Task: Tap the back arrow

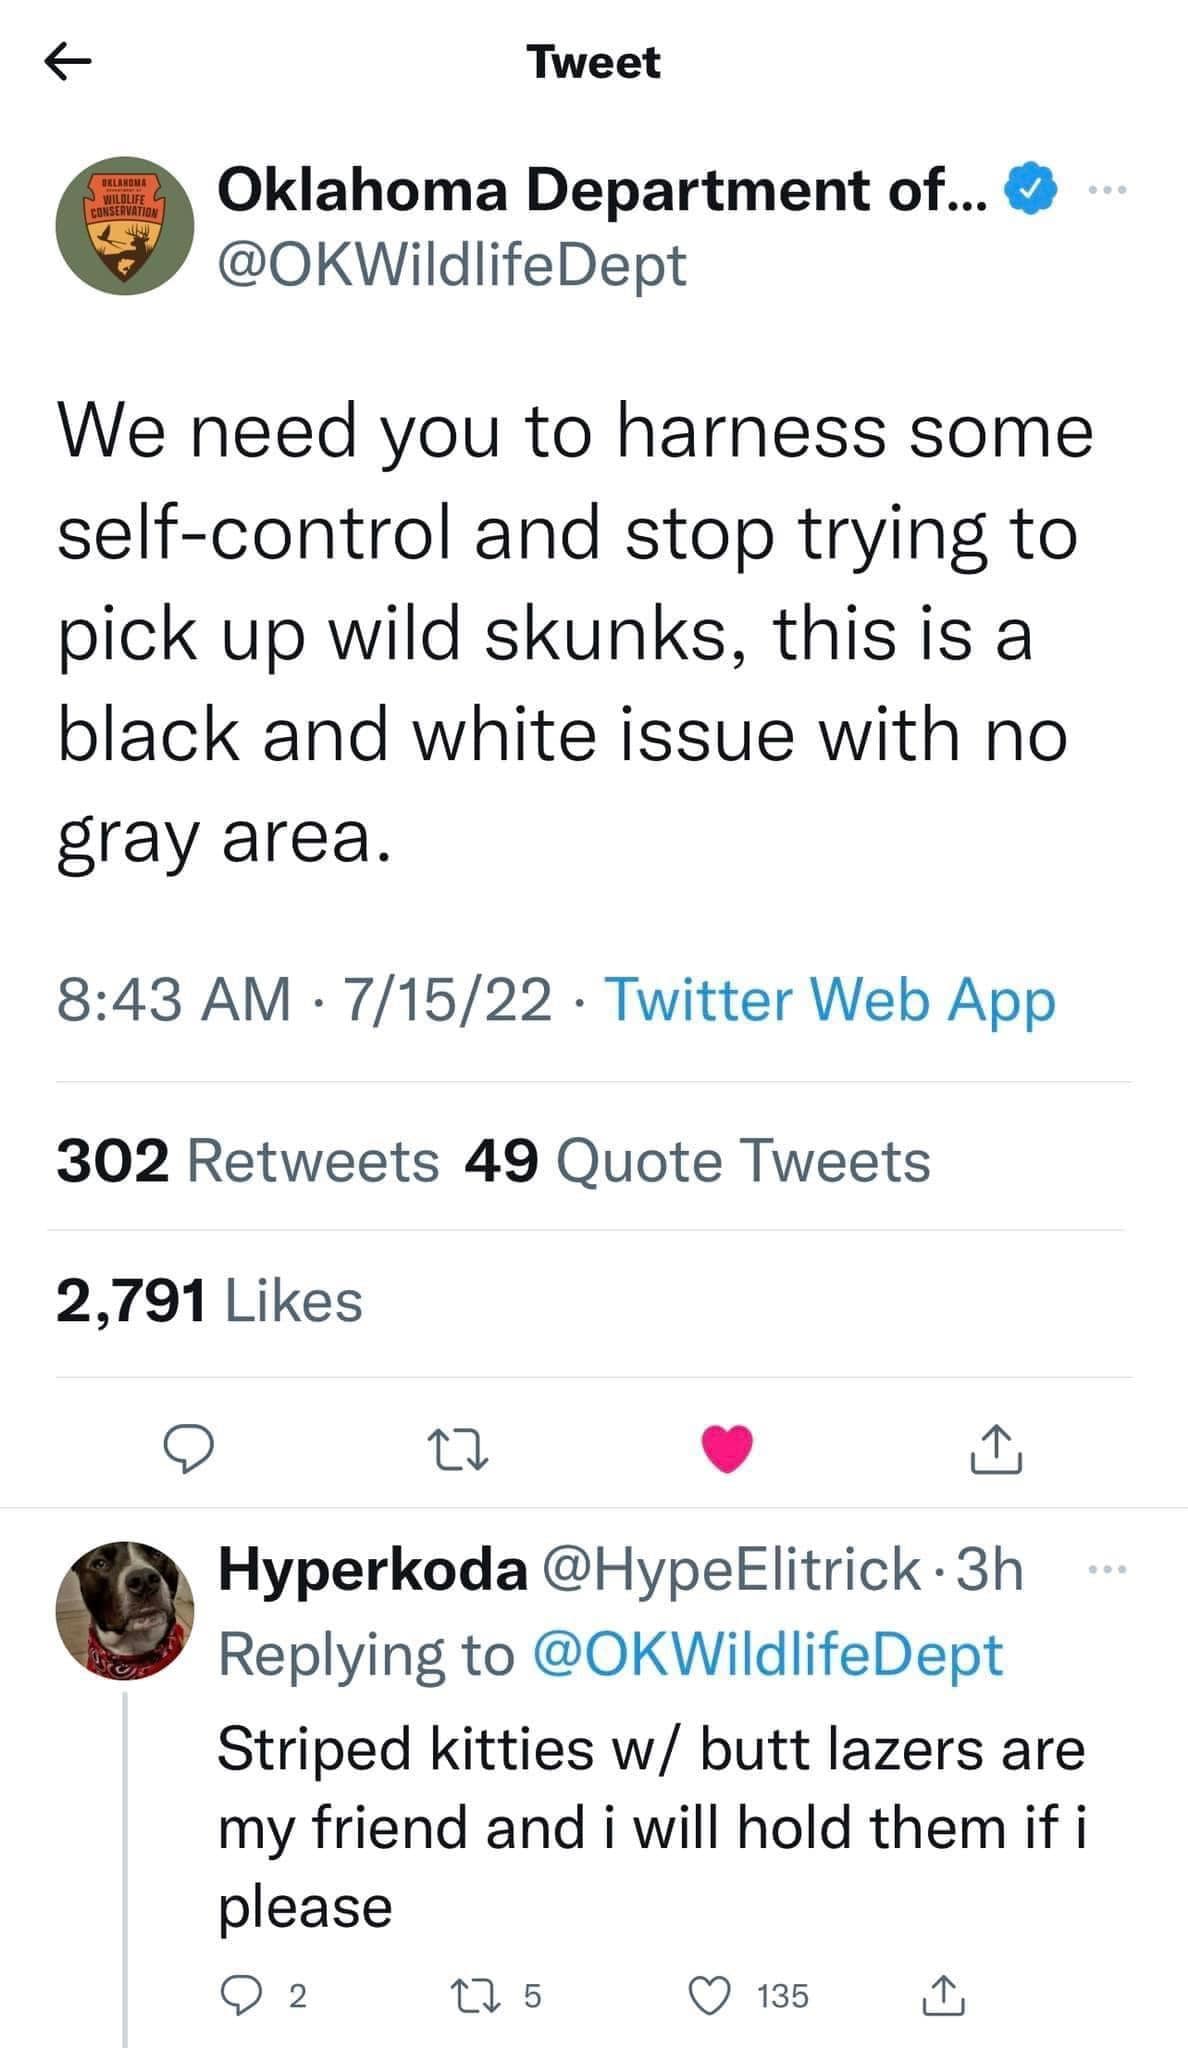Action: (68, 64)
